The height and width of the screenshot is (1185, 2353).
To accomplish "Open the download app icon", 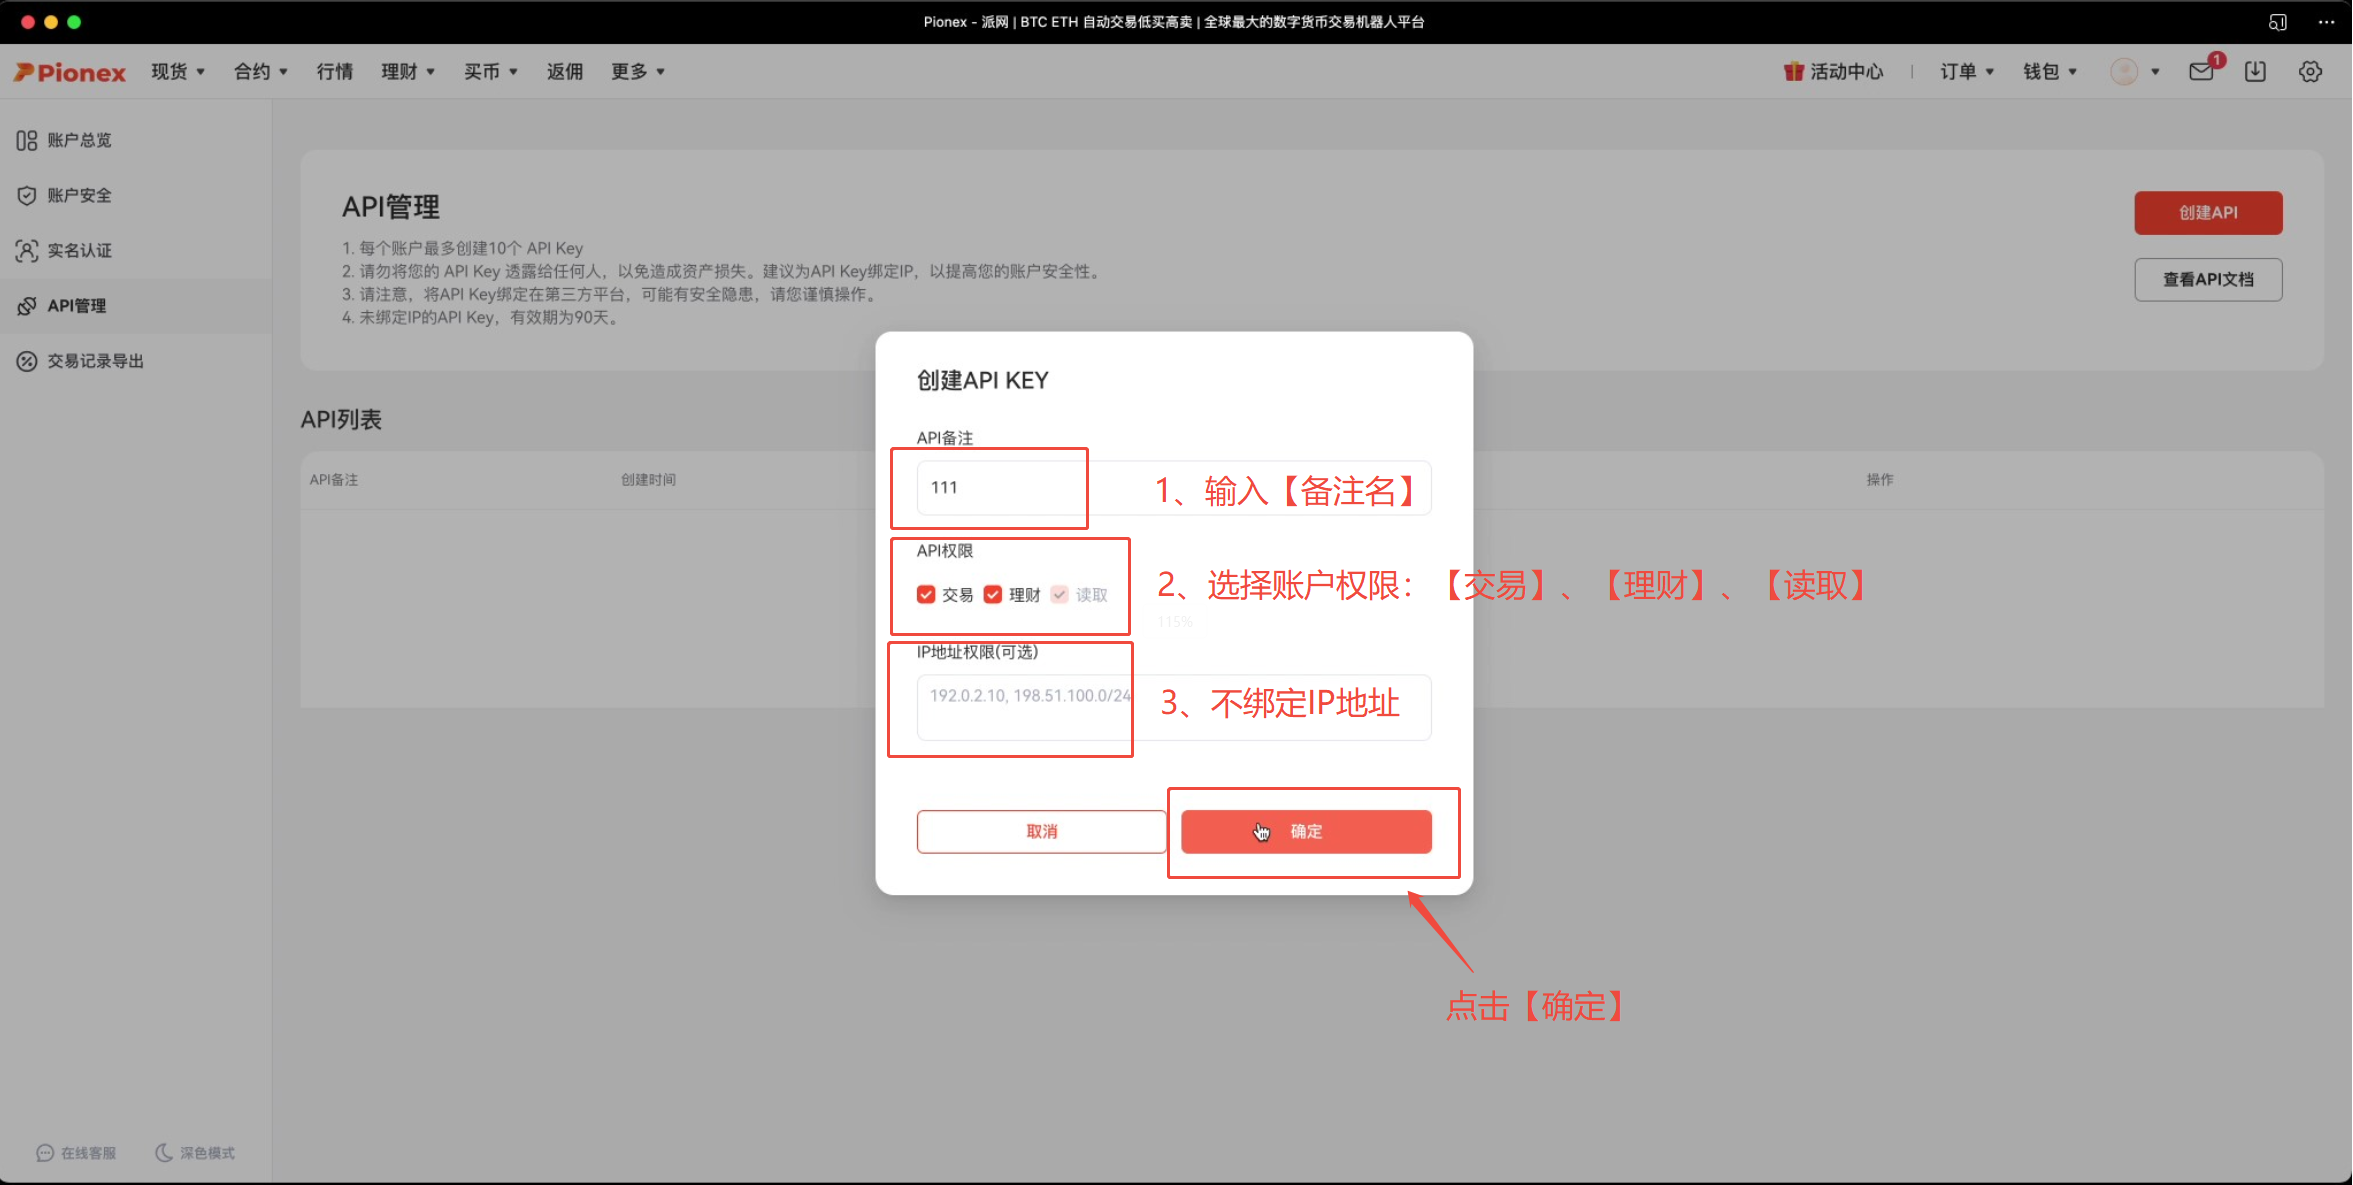I will [2255, 71].
